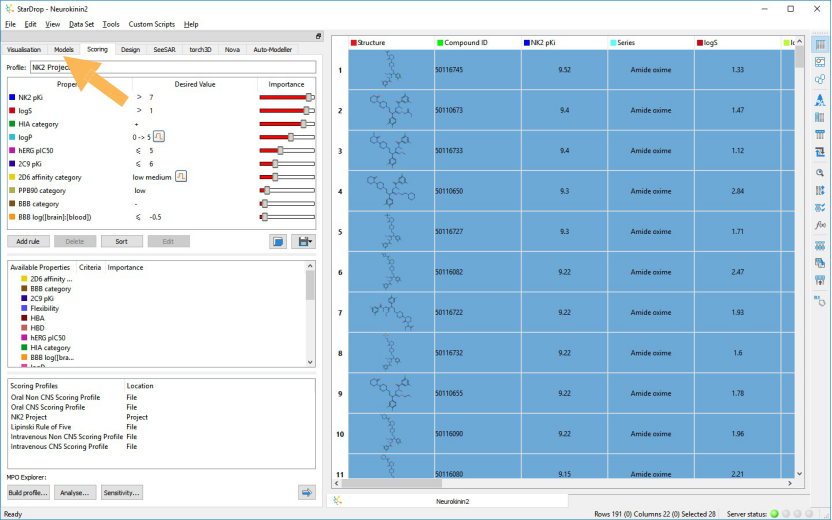This screenshot has height=520, width=832.
Task: Open the Tools menu
Action: (x=111, y=24)
